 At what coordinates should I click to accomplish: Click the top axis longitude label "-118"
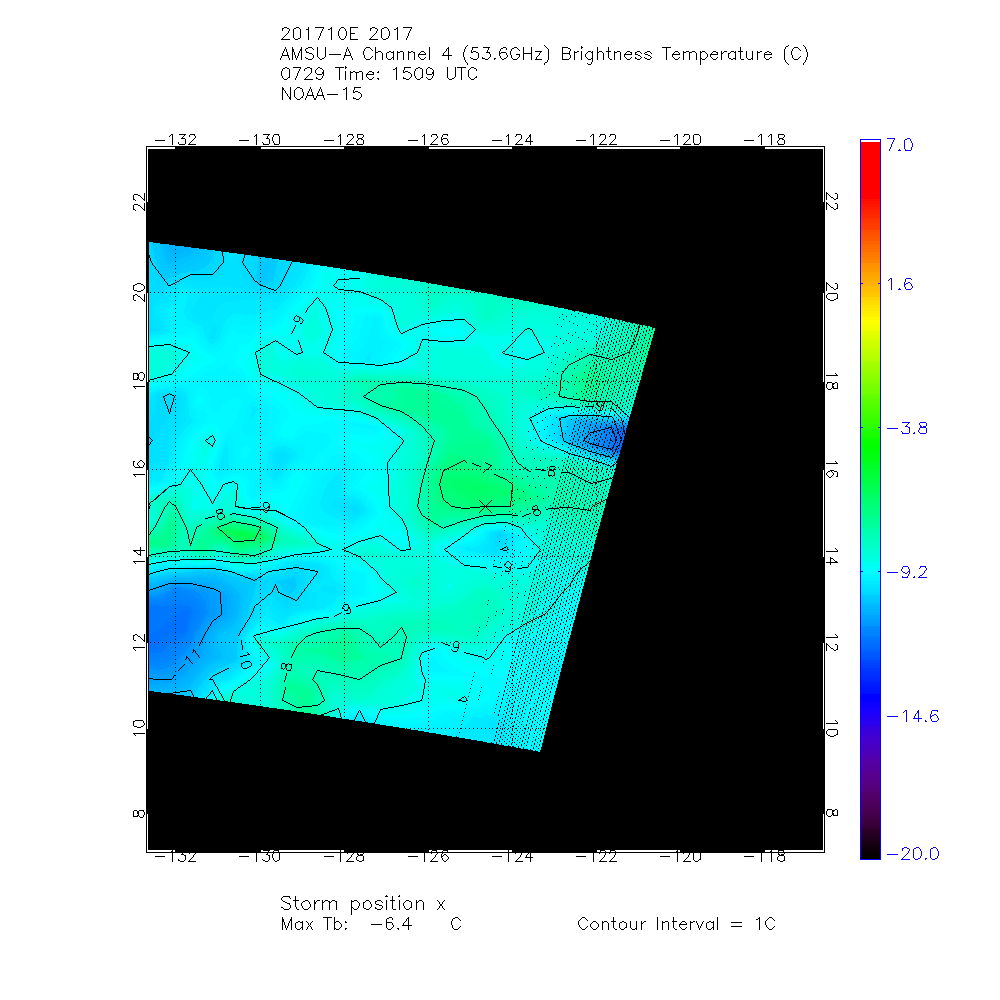point(765,140)
